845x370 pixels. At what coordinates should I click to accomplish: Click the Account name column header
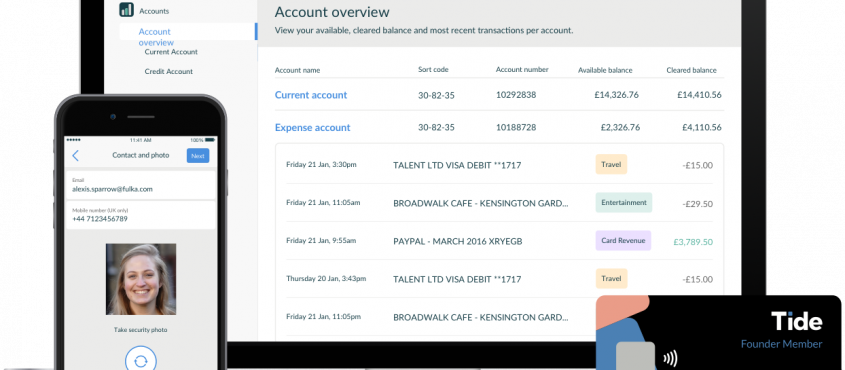point(297,70)
